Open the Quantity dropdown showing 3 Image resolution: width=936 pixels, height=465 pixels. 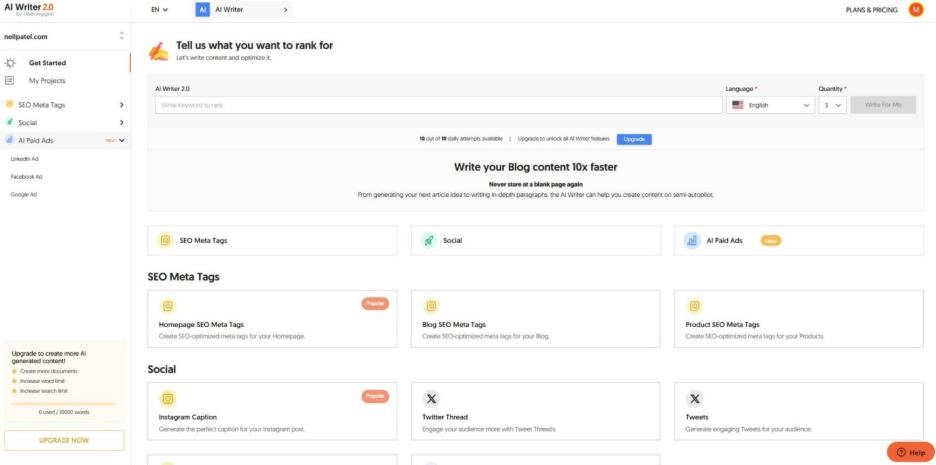[x=832, y=105]
